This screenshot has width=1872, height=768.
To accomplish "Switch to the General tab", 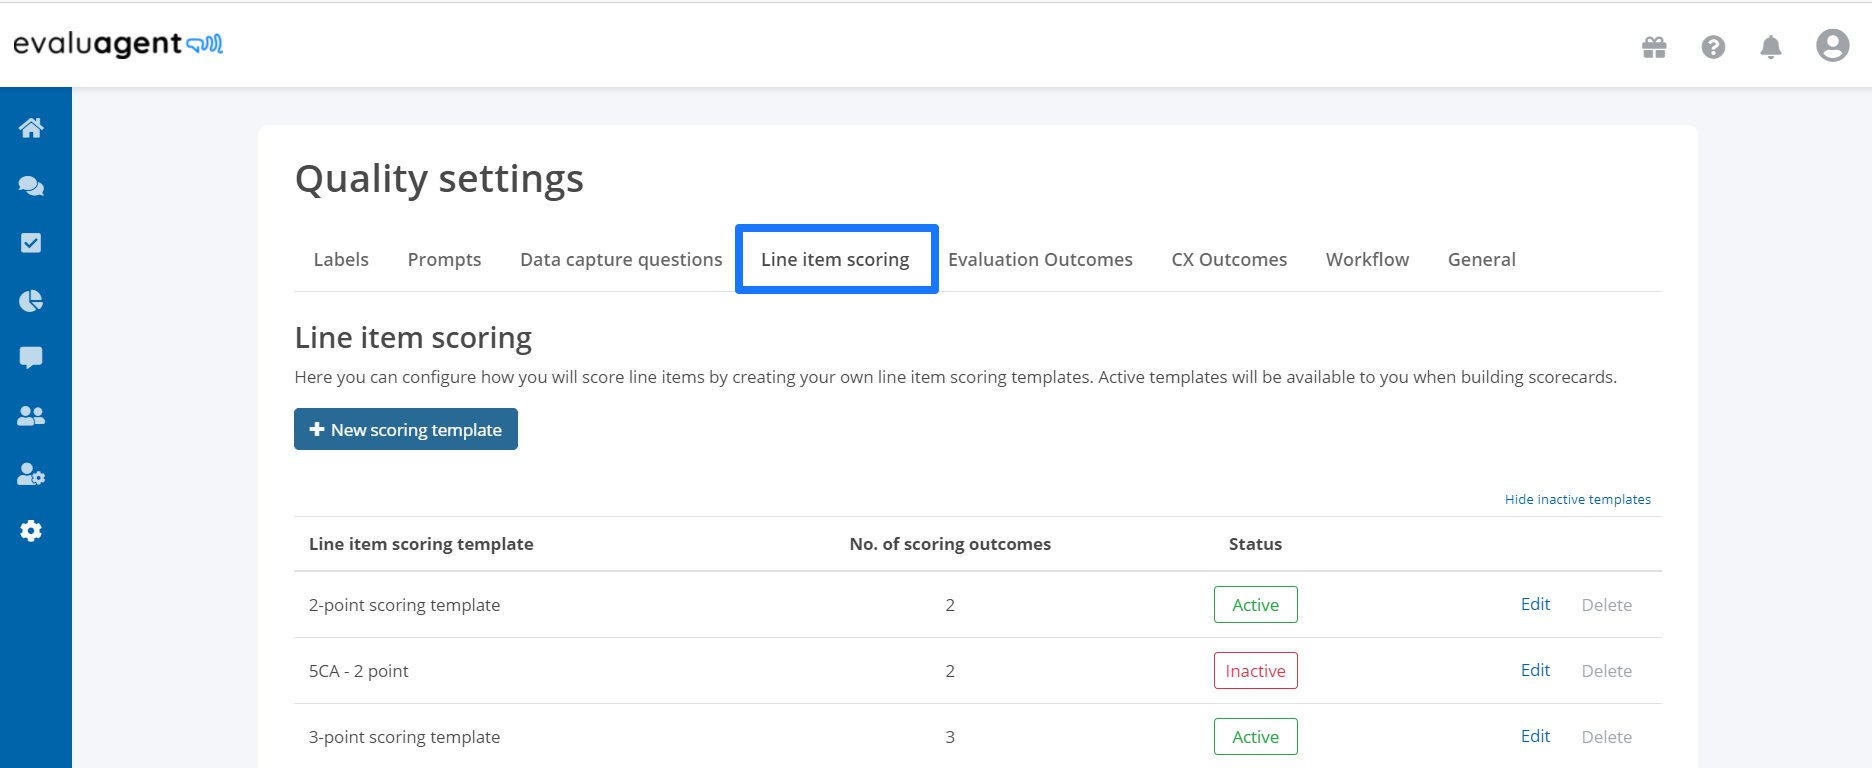I will (x=1481, y=259).
